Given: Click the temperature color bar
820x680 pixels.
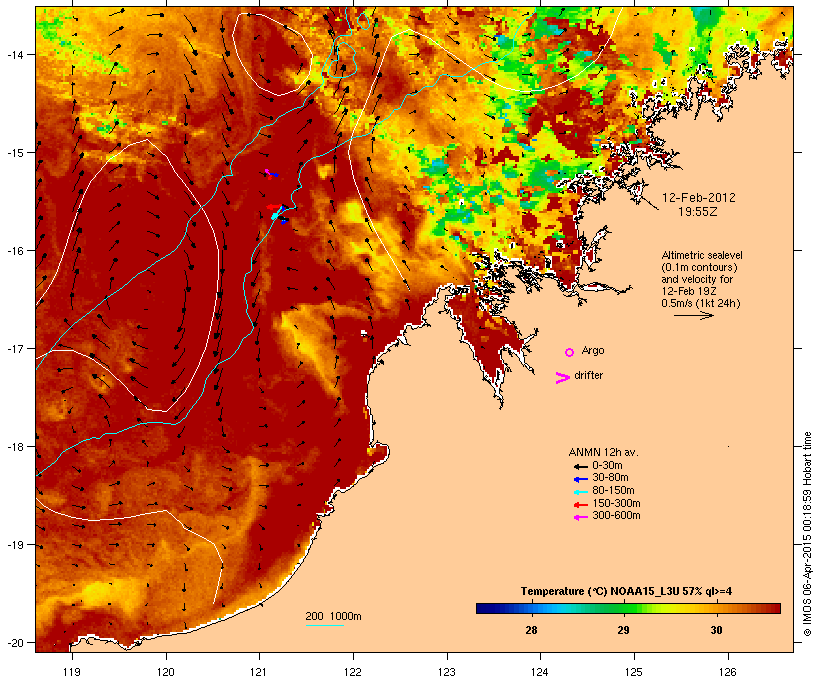Looking at the screenshot, I should pos(628,608).
